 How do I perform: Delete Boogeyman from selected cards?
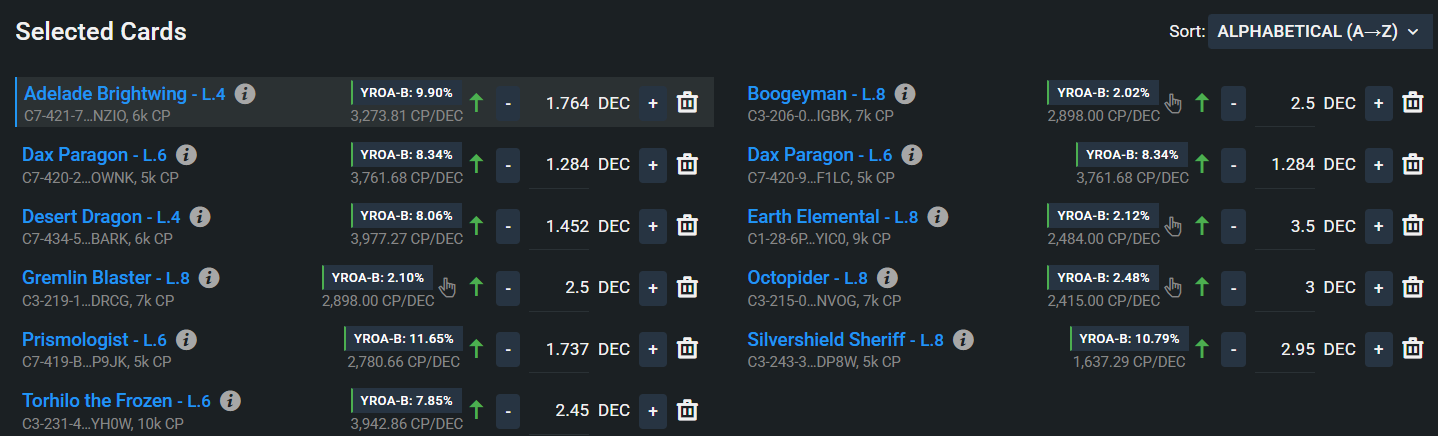point(1412,102)
